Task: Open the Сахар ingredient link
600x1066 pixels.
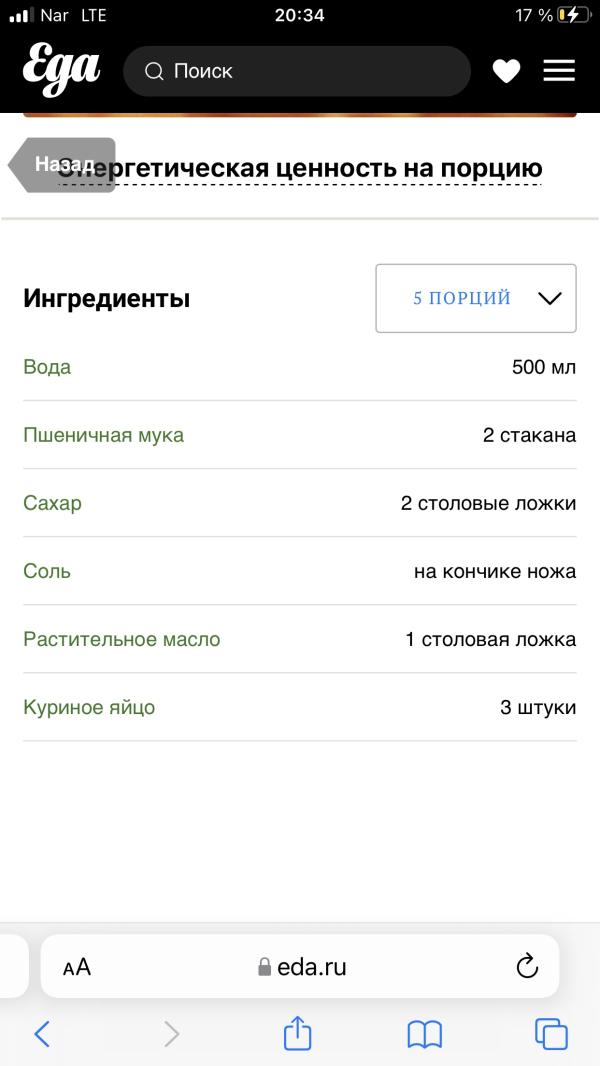Action: pos(52,503)
